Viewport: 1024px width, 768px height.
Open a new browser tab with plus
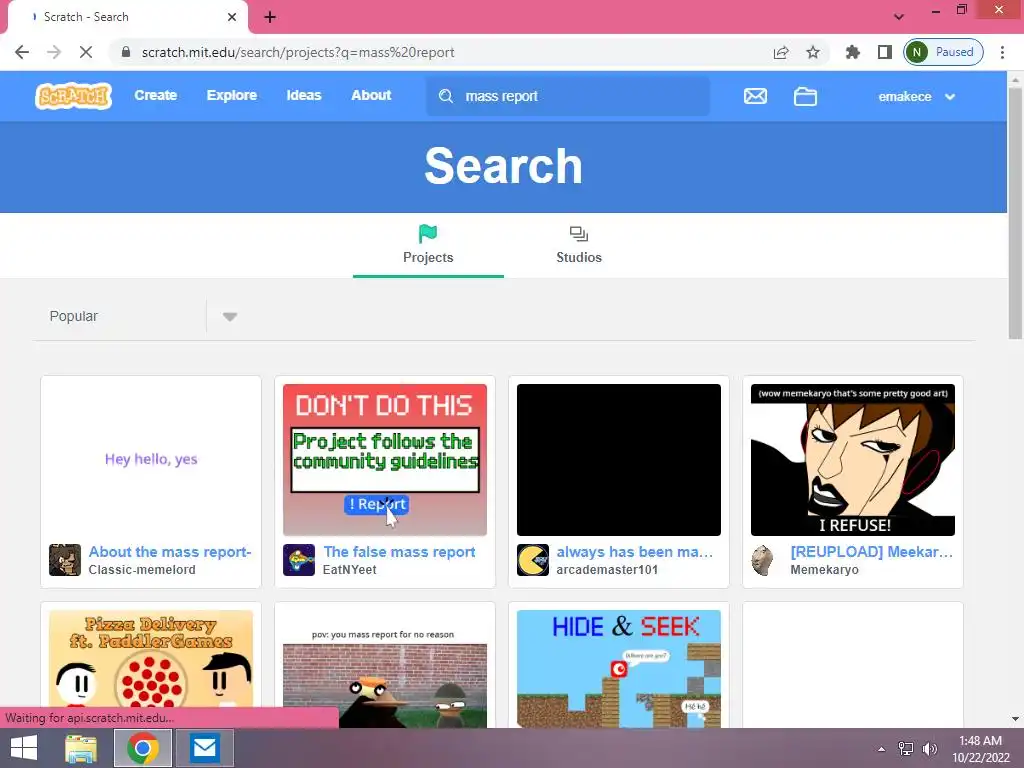270,17
